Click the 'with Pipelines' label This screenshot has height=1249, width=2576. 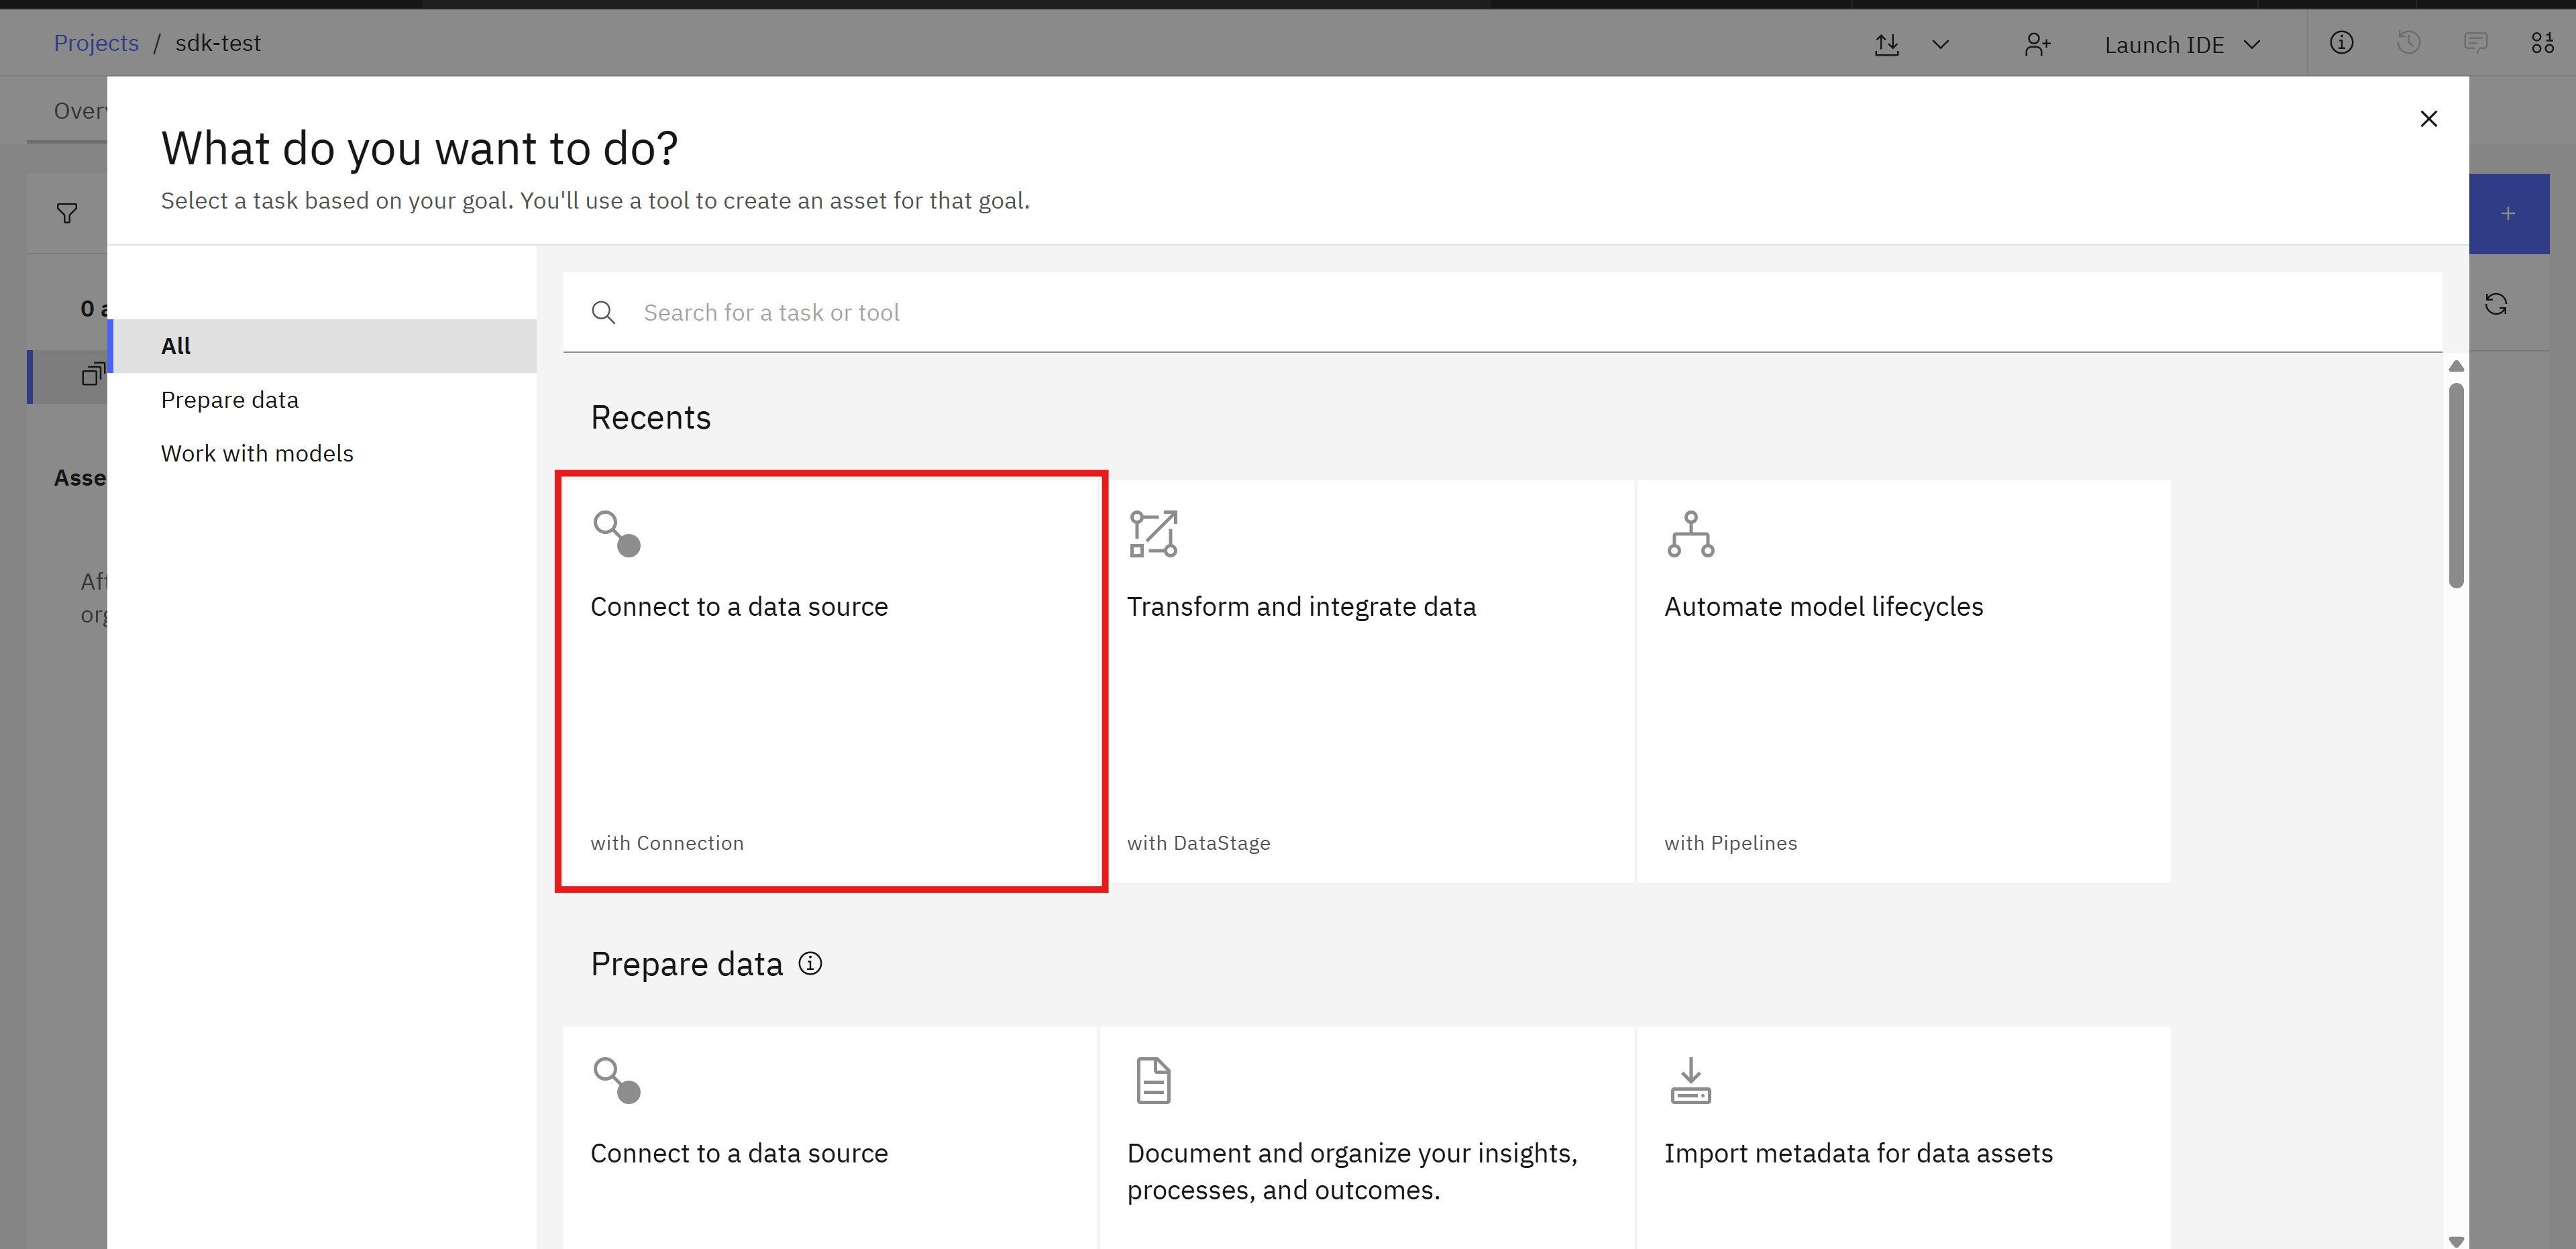pos(1730,843)
